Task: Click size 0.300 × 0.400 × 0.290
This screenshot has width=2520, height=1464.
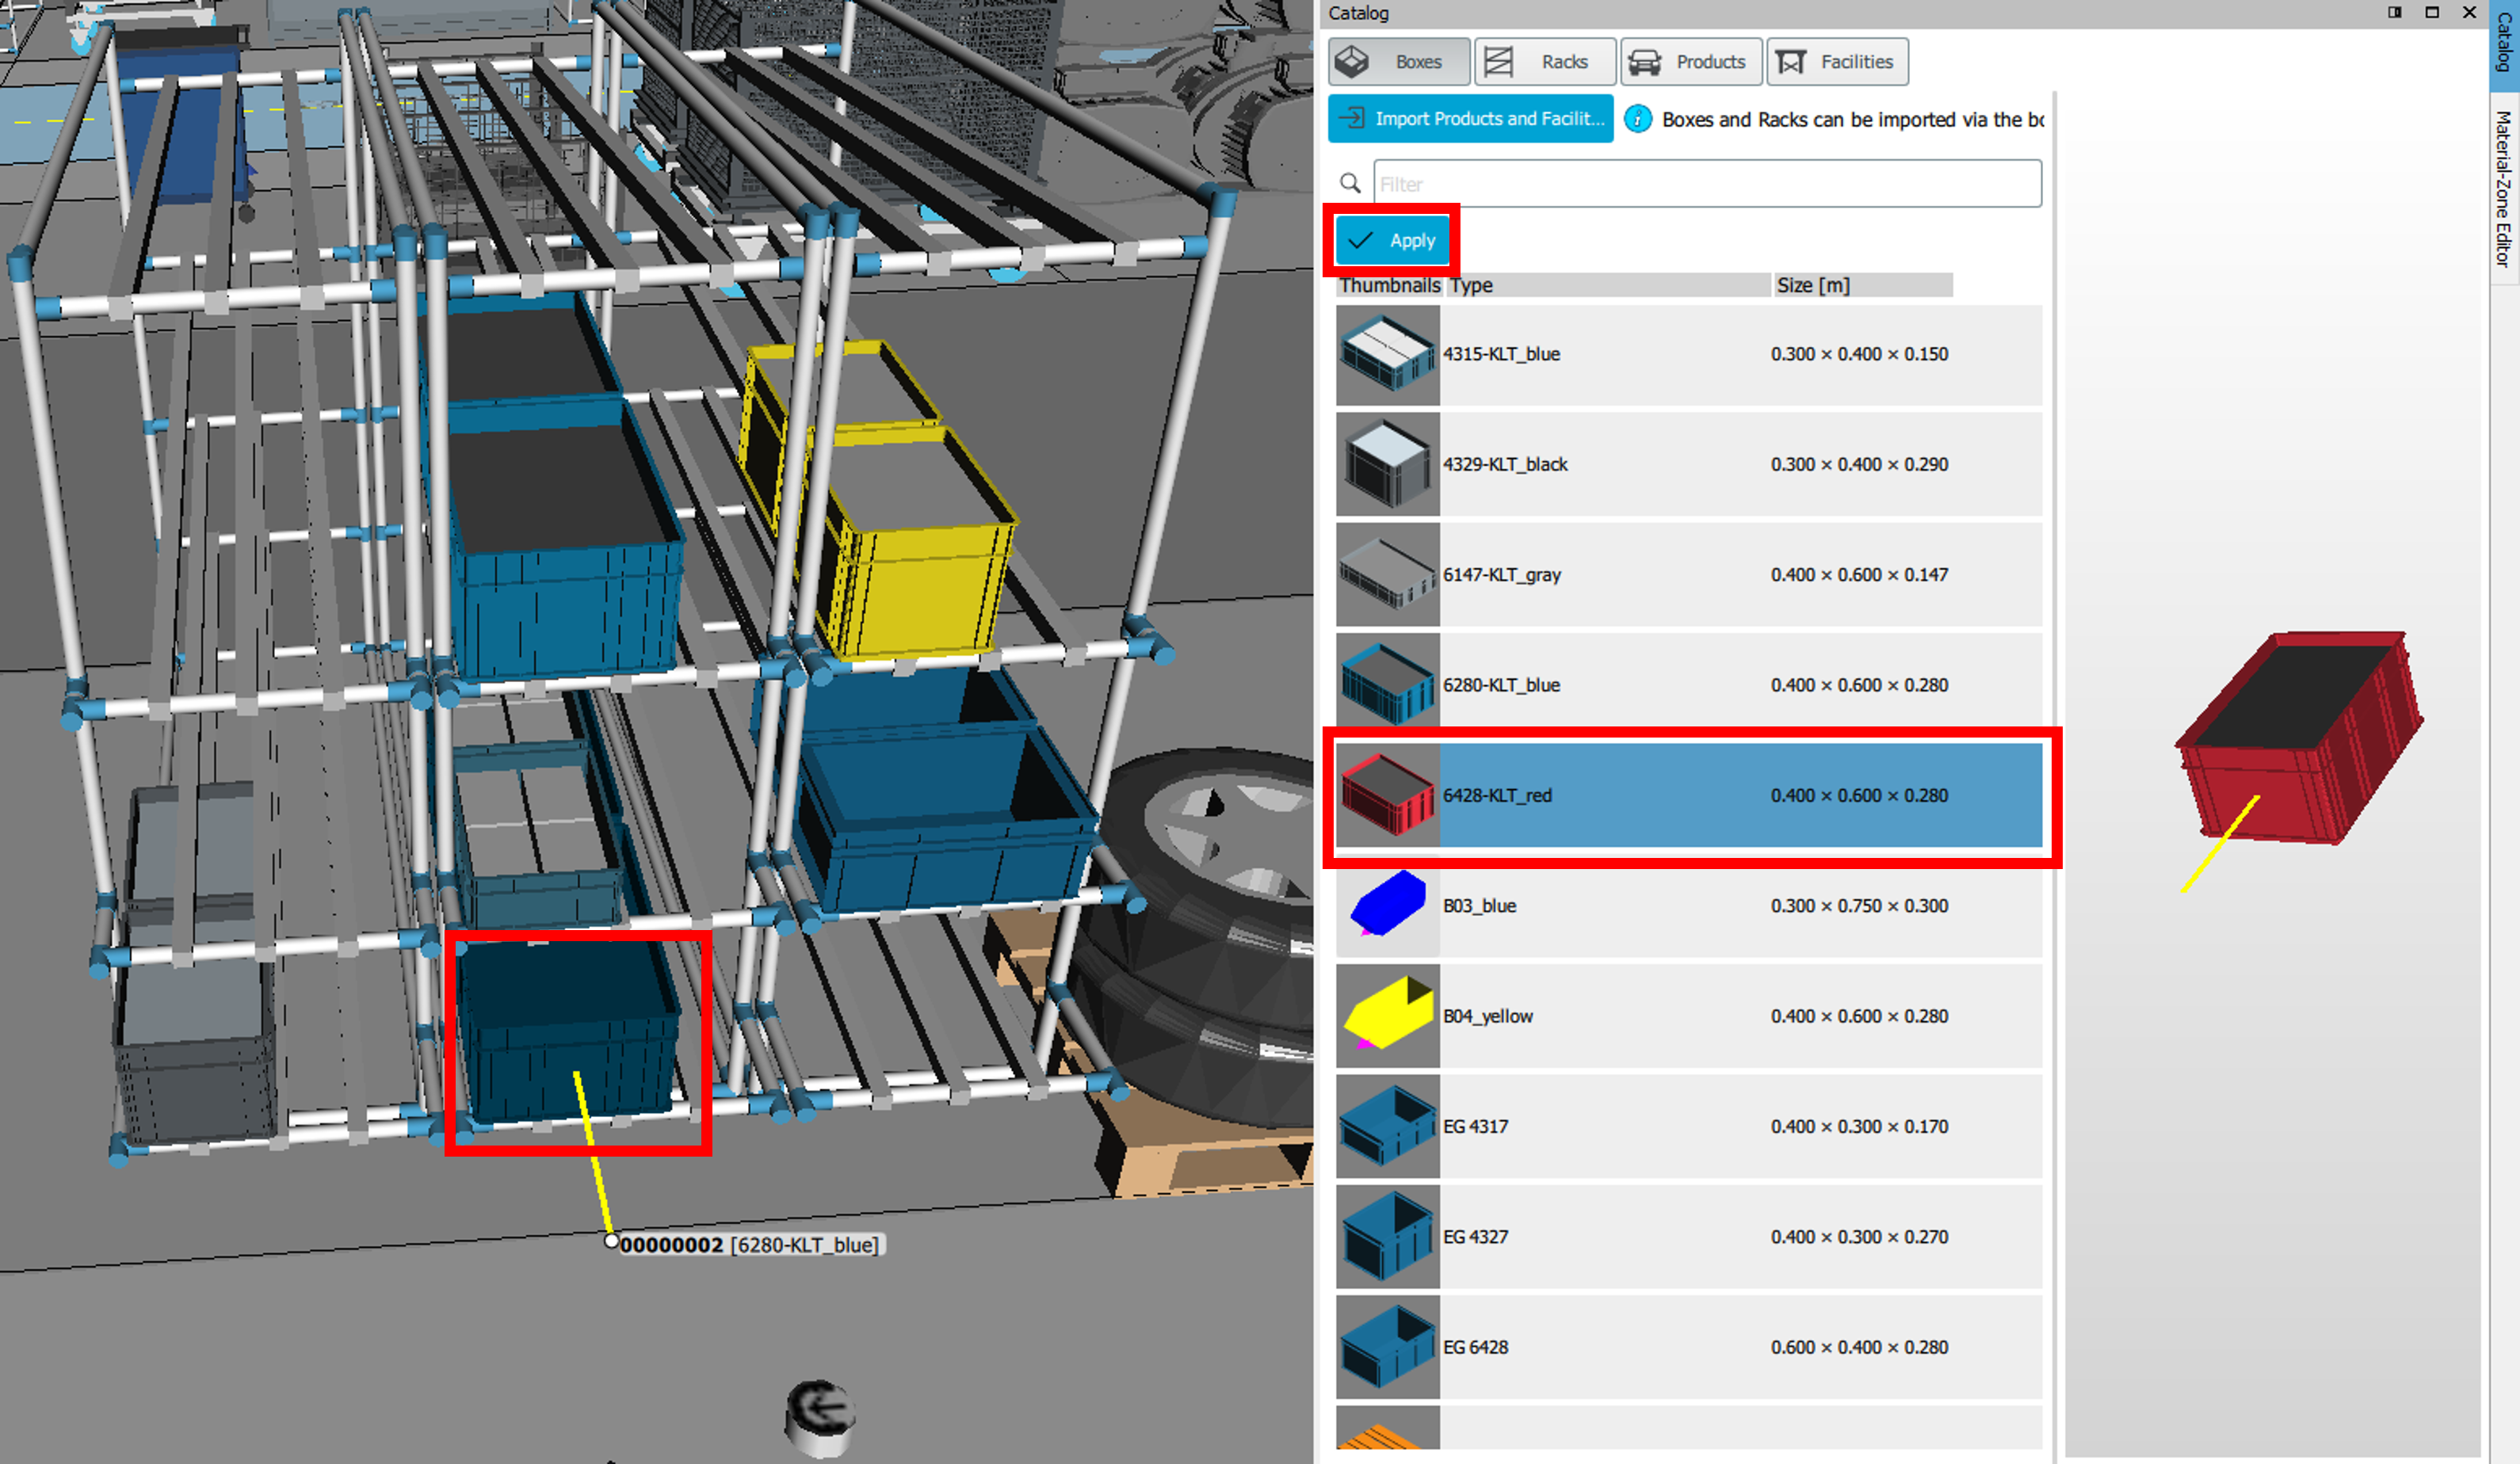Action: pos(1859,465)
